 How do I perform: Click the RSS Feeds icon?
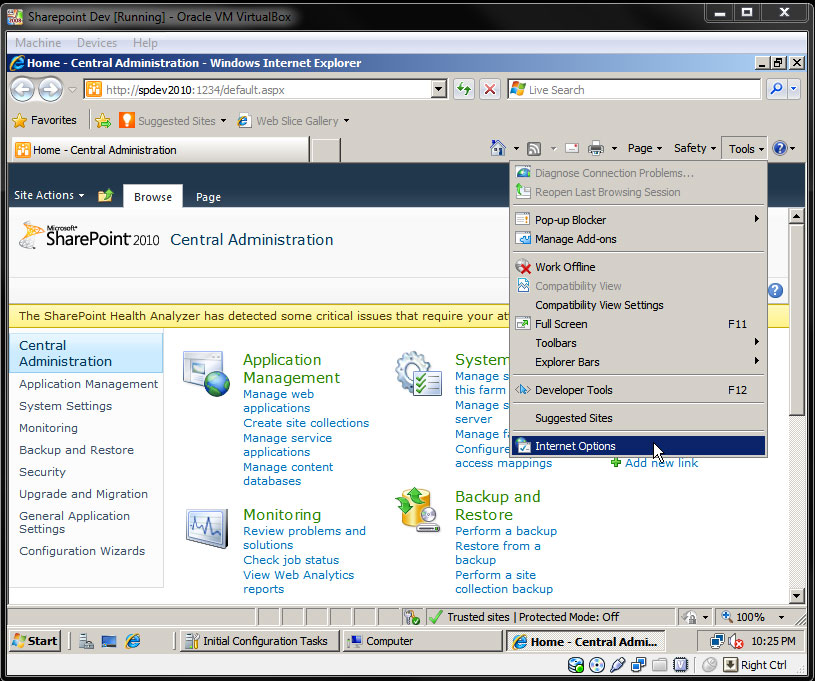coord(534,149)
